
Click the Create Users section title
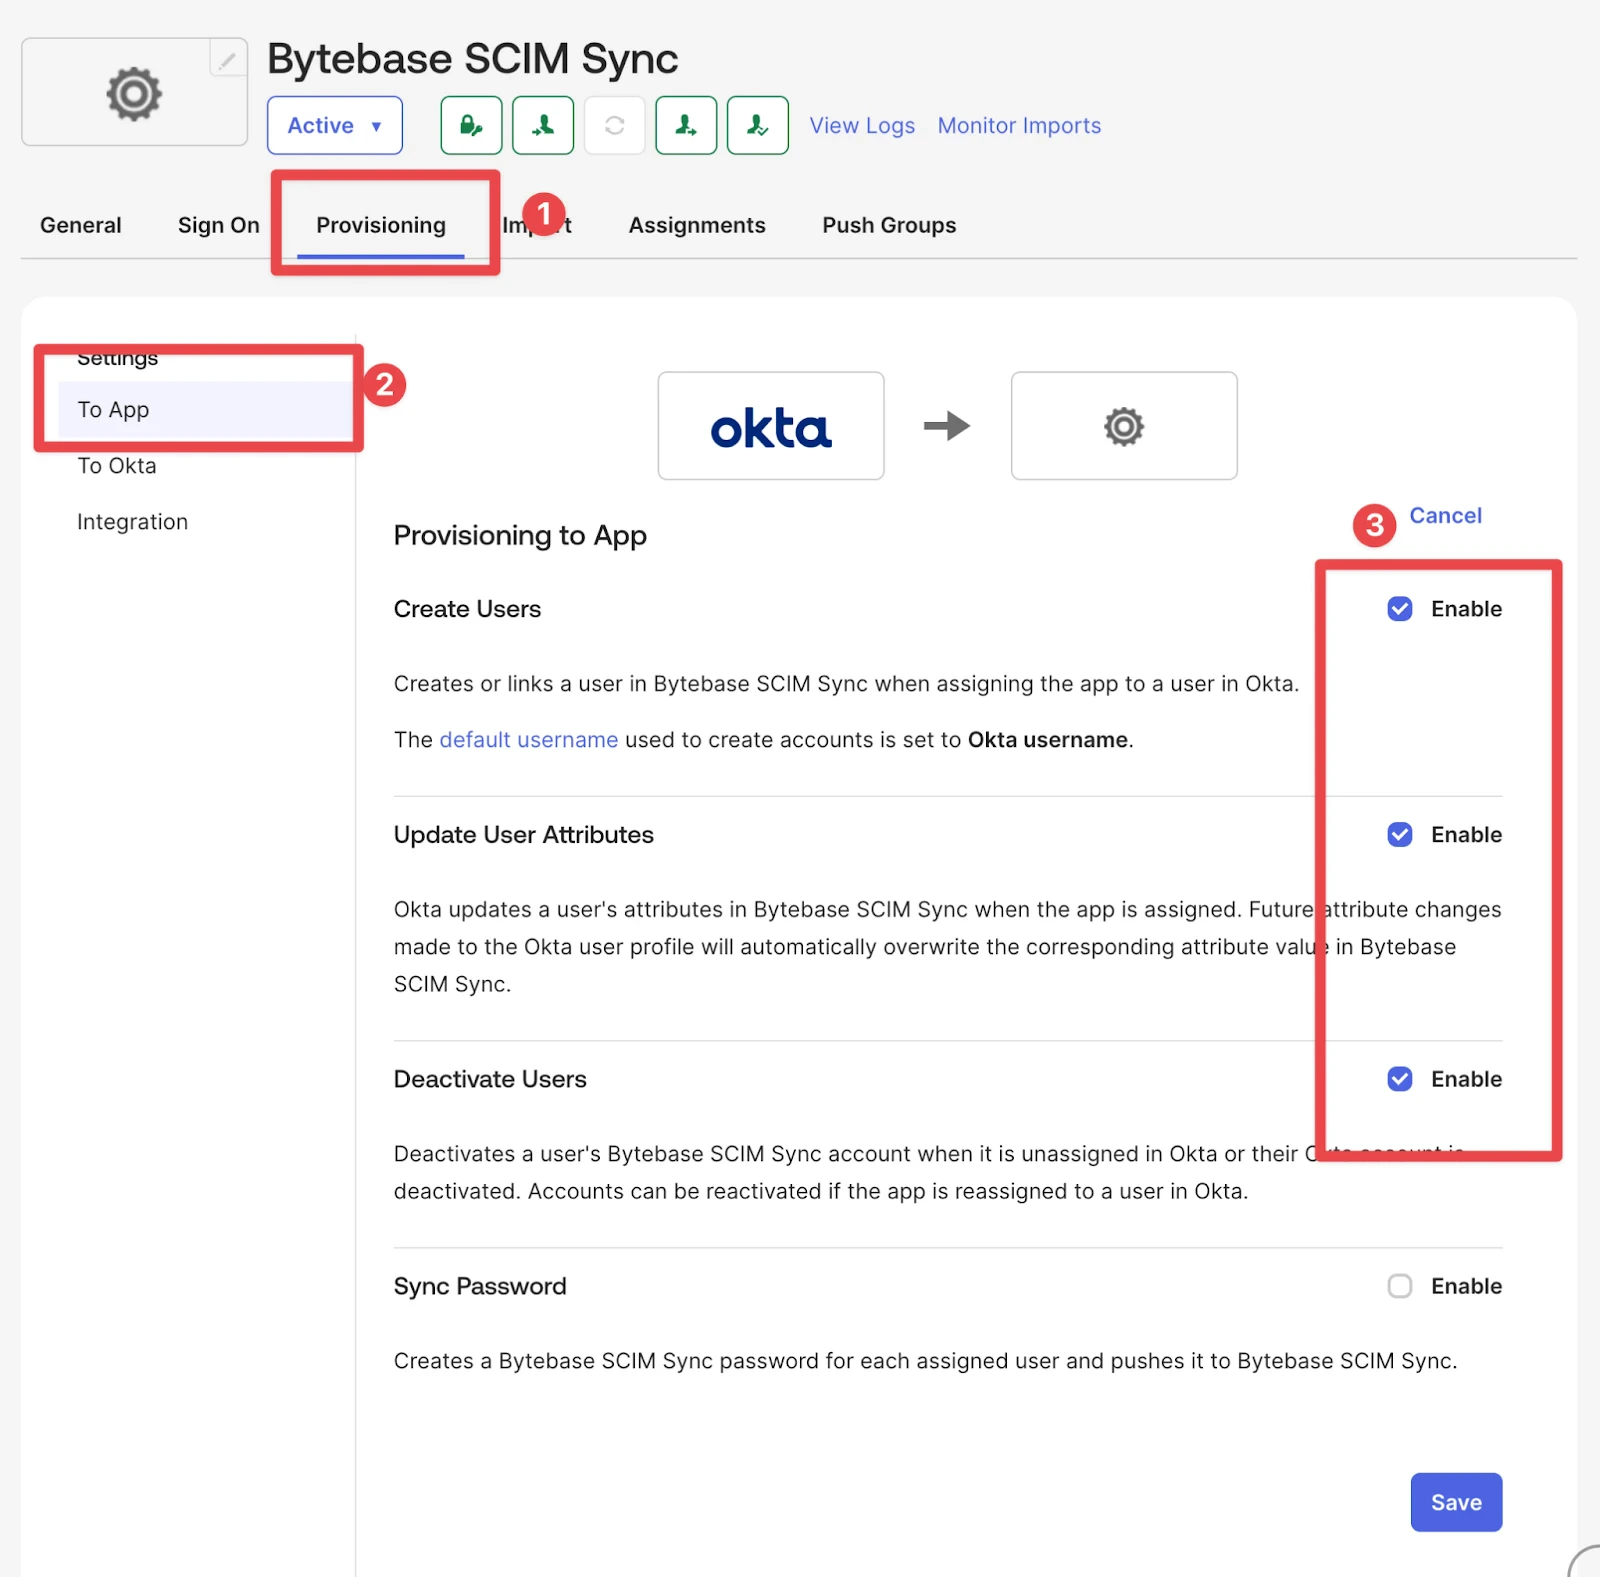(x=467, y=609)
